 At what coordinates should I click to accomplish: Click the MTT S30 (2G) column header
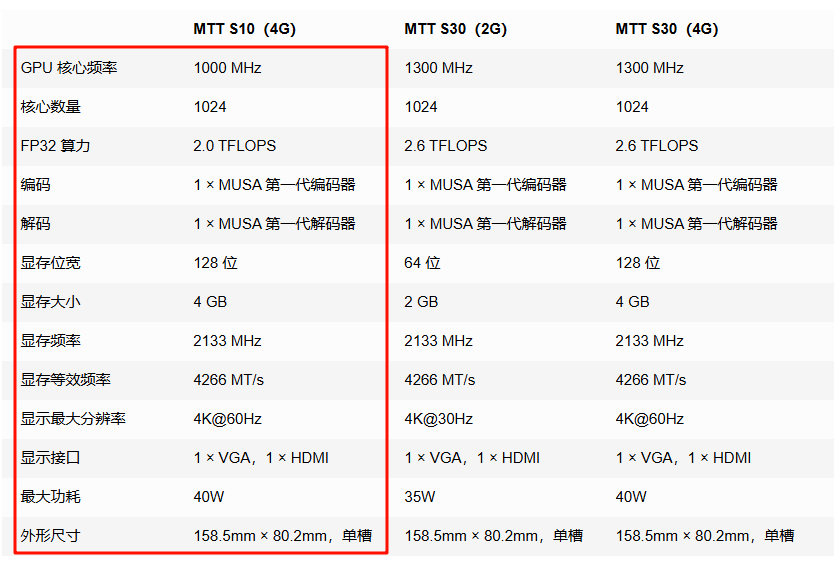[455, 29]
